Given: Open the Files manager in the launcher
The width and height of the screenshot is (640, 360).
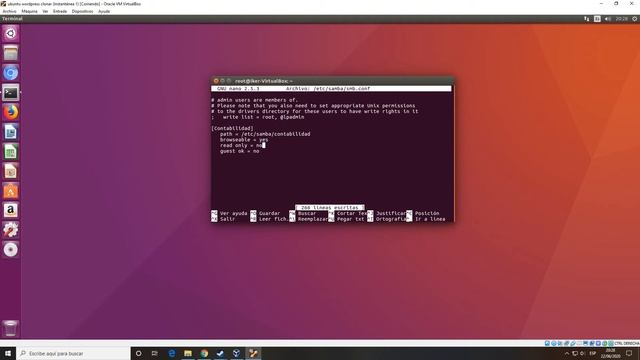Looking at the screenshot, I should click(x=11, y=53).
